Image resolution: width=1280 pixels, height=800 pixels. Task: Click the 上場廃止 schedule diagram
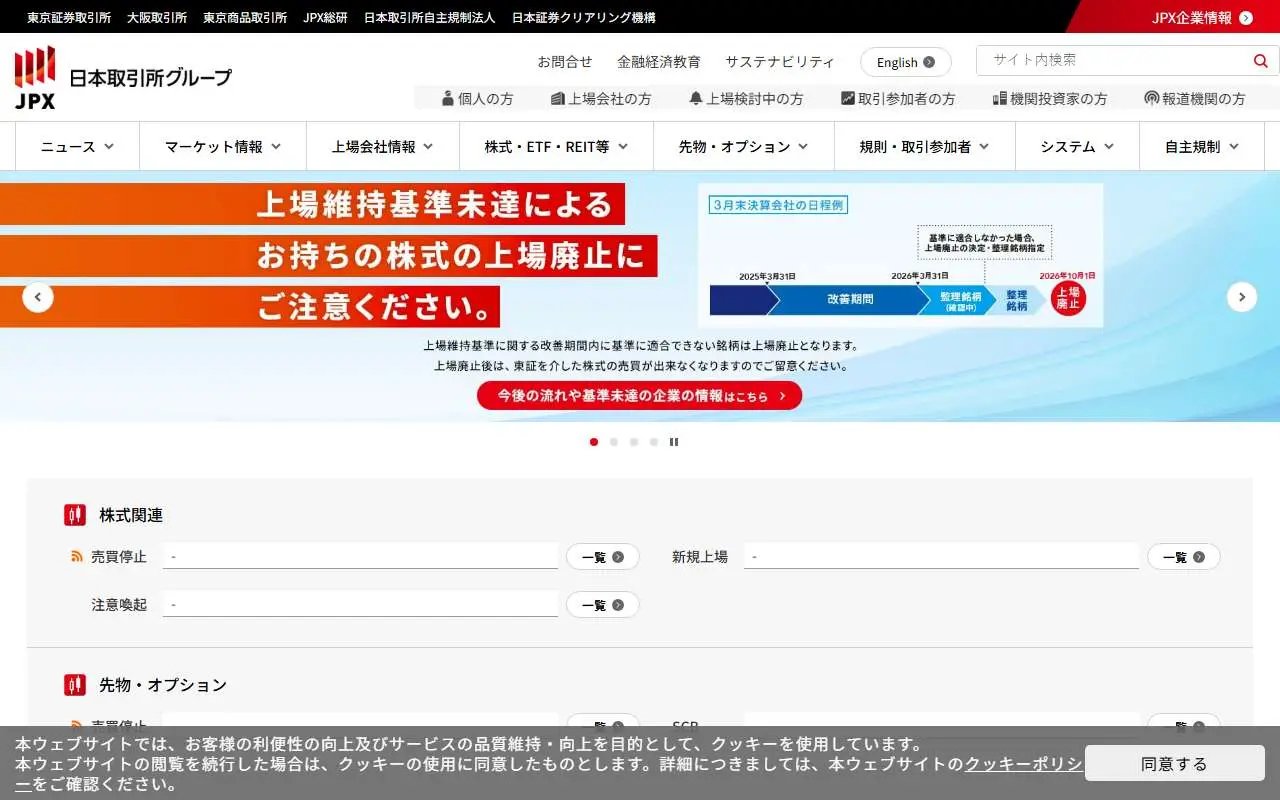(901, 255)
